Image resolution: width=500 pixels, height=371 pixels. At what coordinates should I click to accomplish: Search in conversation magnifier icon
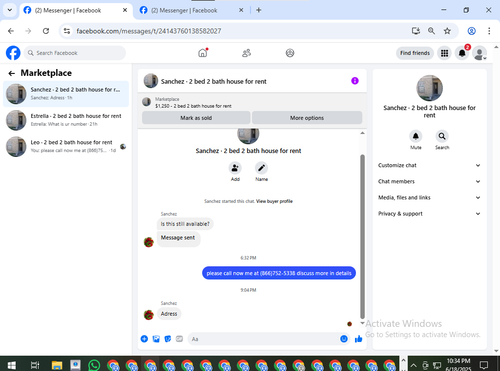[442, 136]
